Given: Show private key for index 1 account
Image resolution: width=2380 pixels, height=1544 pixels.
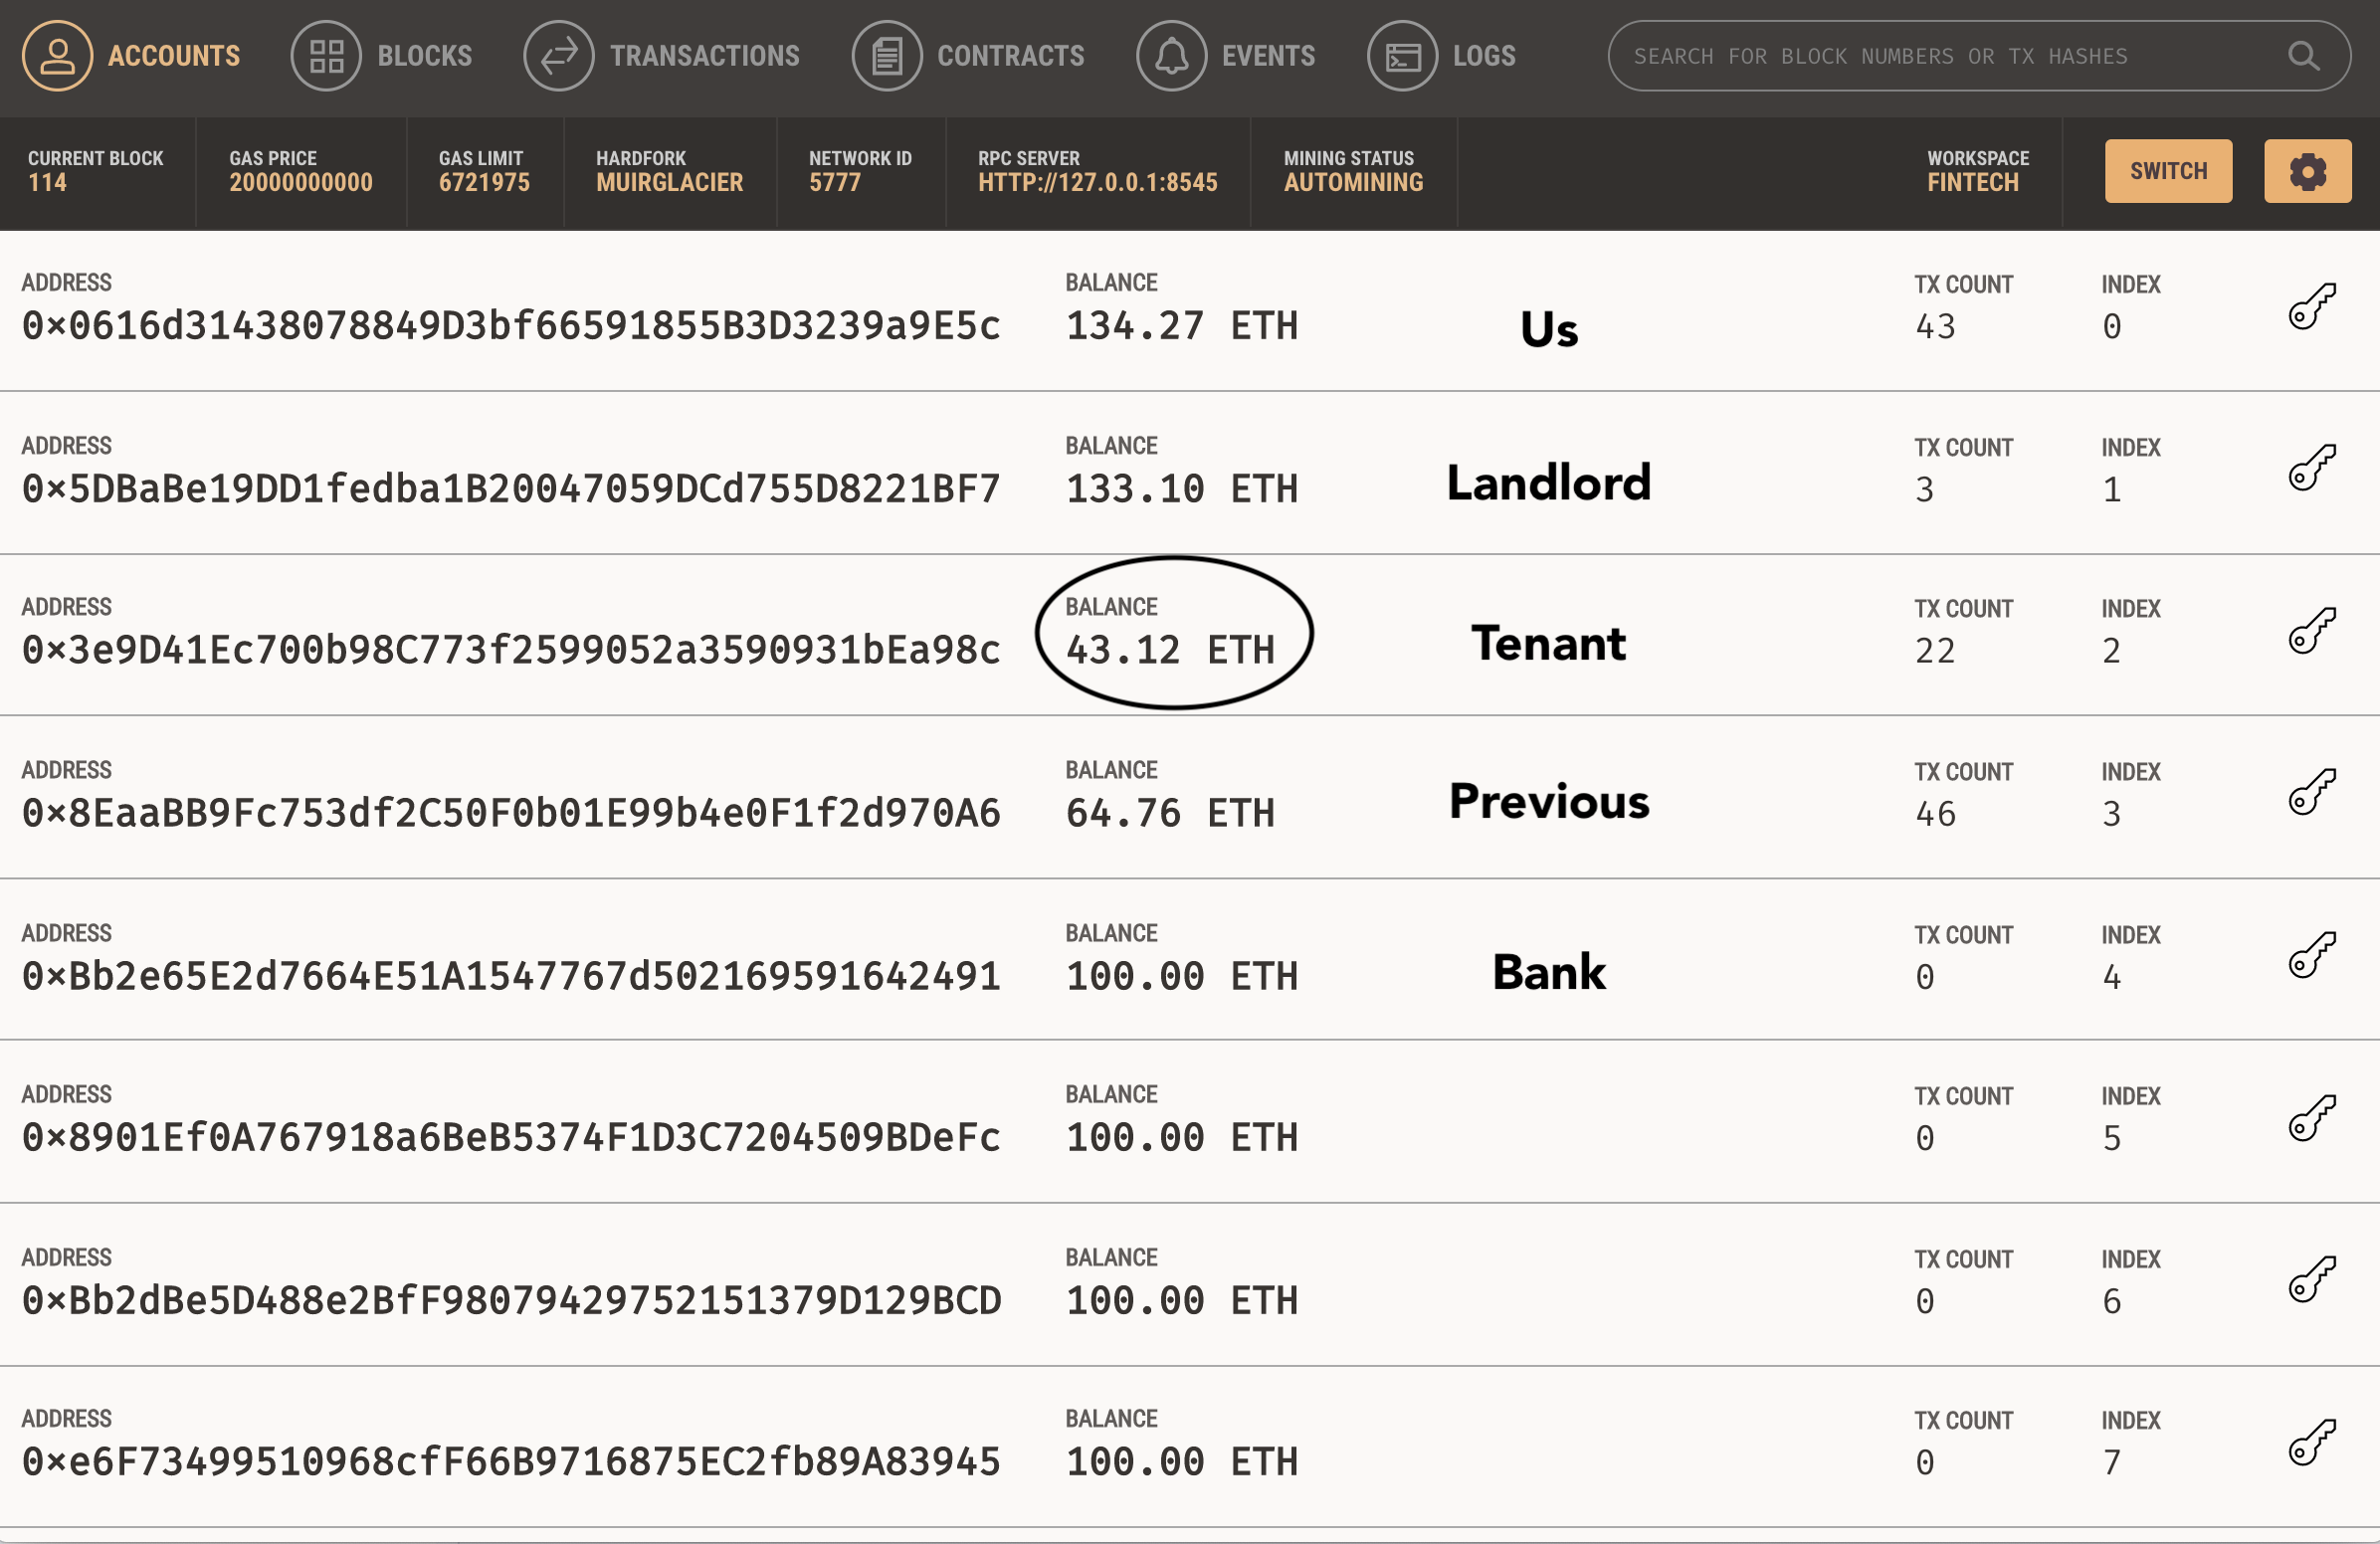Looking at the screenshot, I should (x=2312, y=468).
